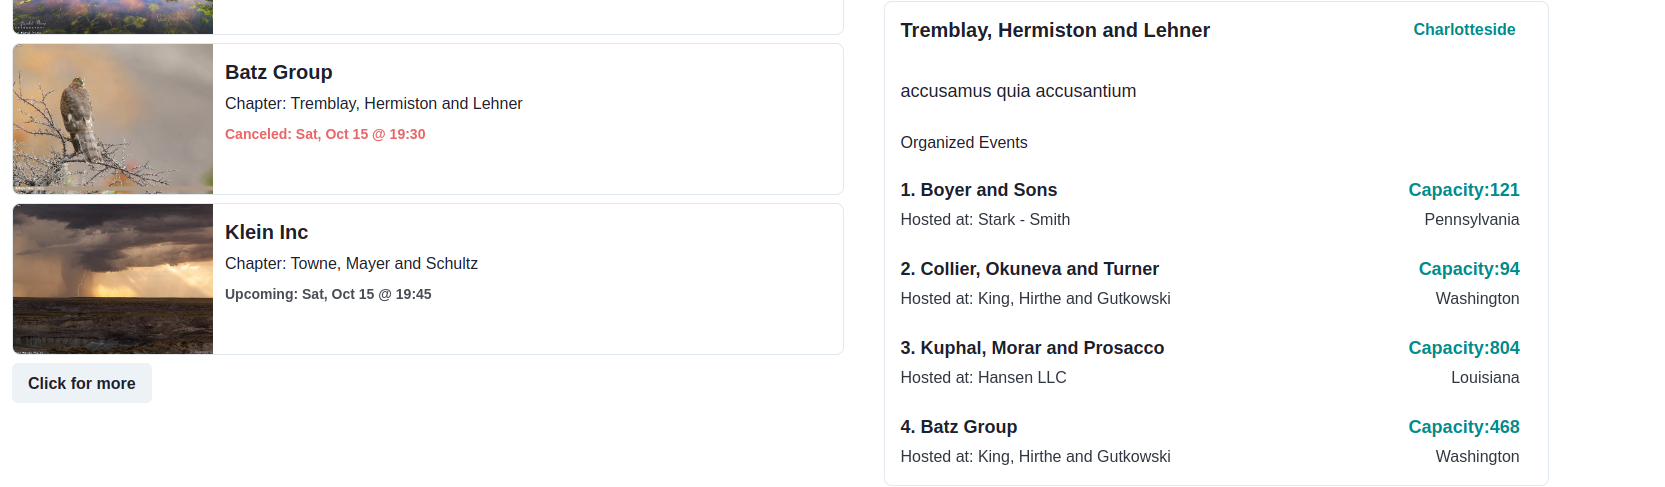Select the "3. Kuphal, Morar and Prosacco" event
The width and height of the screenshot is (1665, 487).
coord(1032,348)
